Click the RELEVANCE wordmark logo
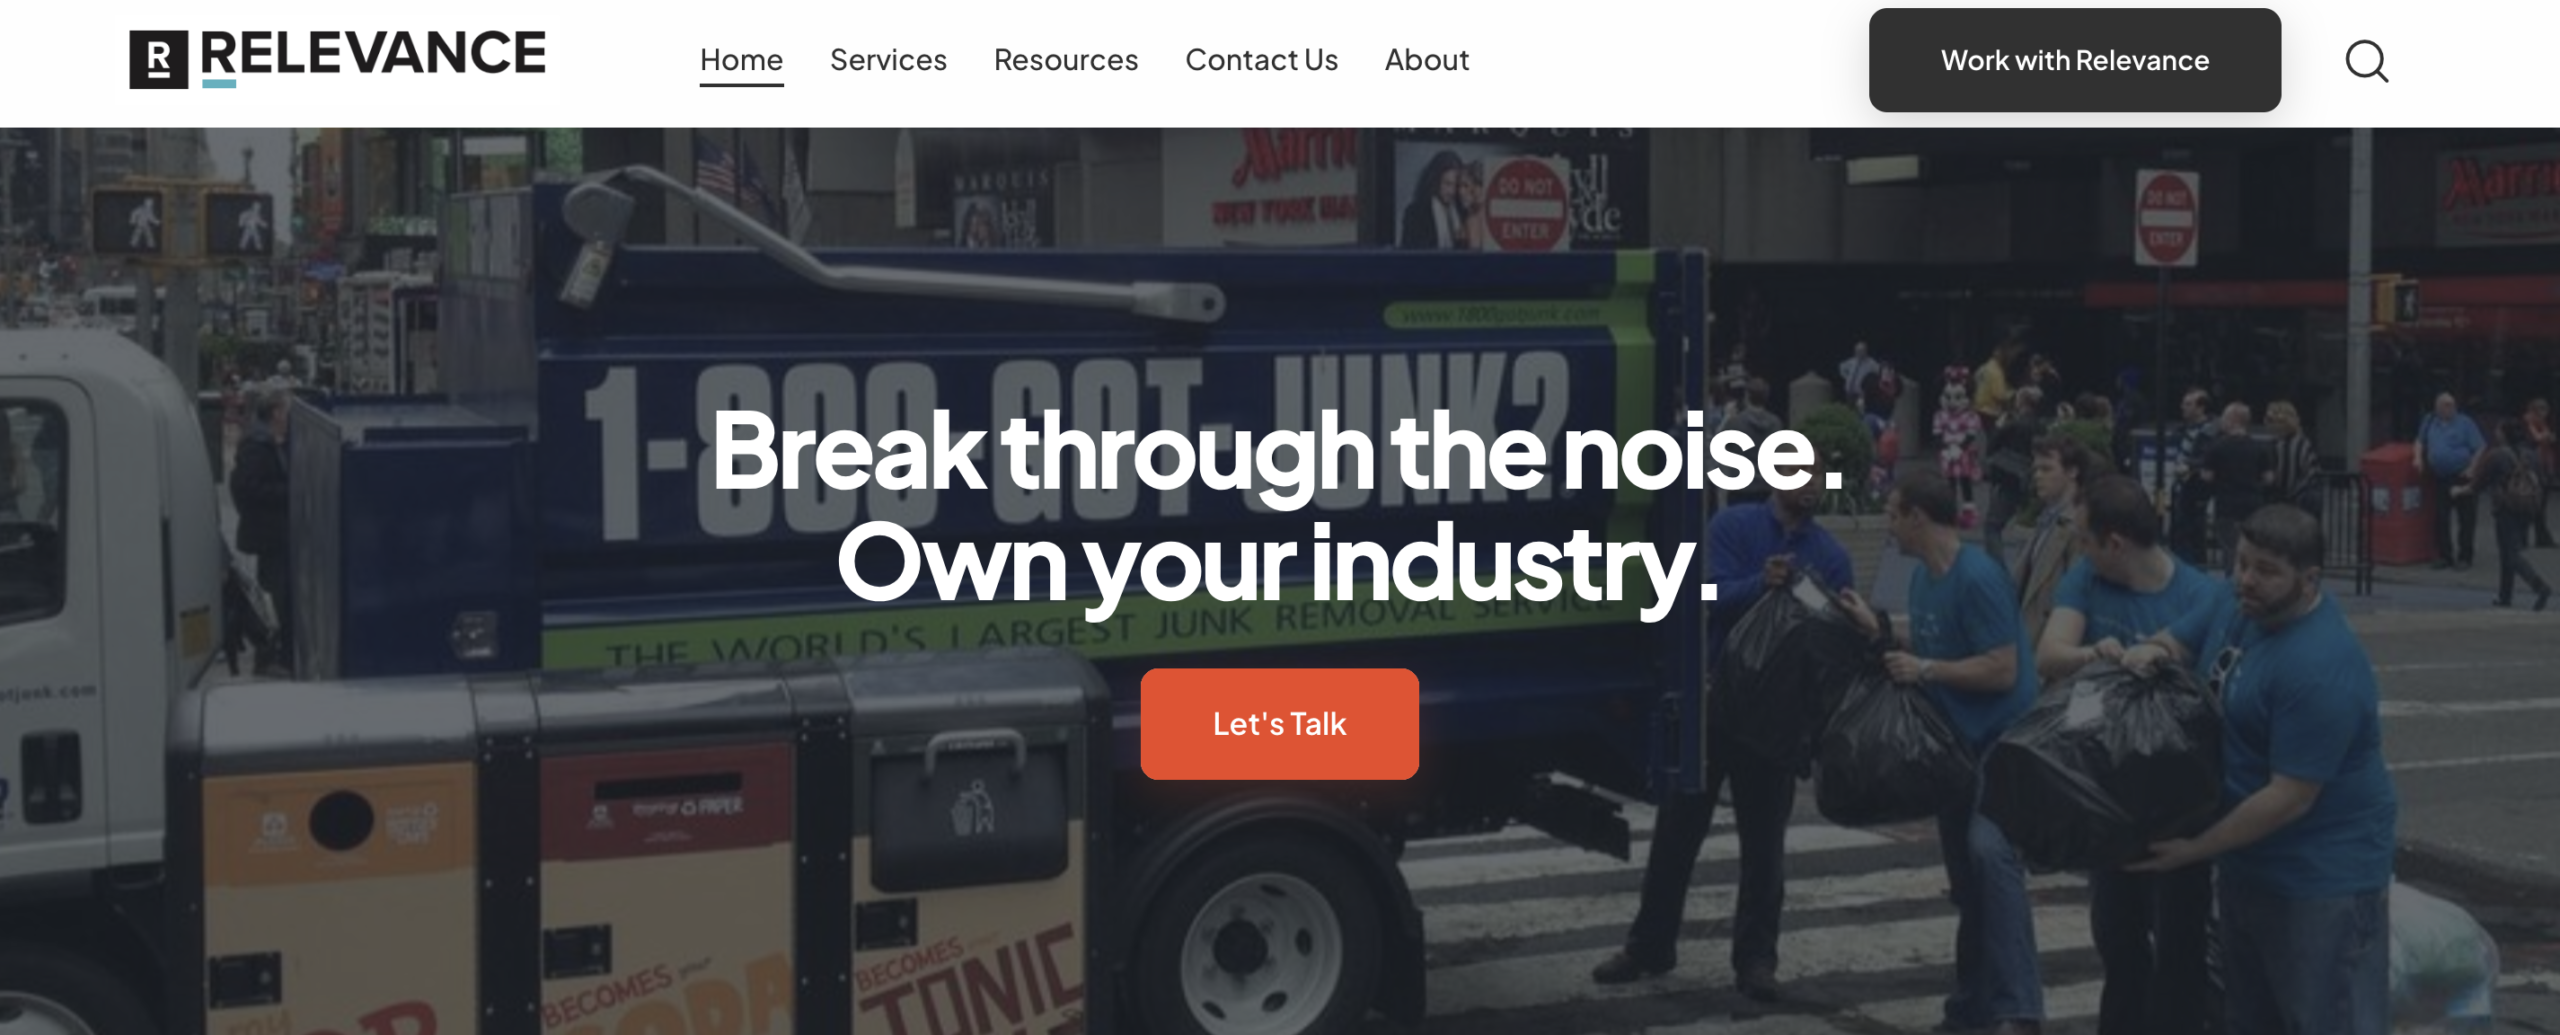Screen dimensions: 2560x1035 click(374, 56)
